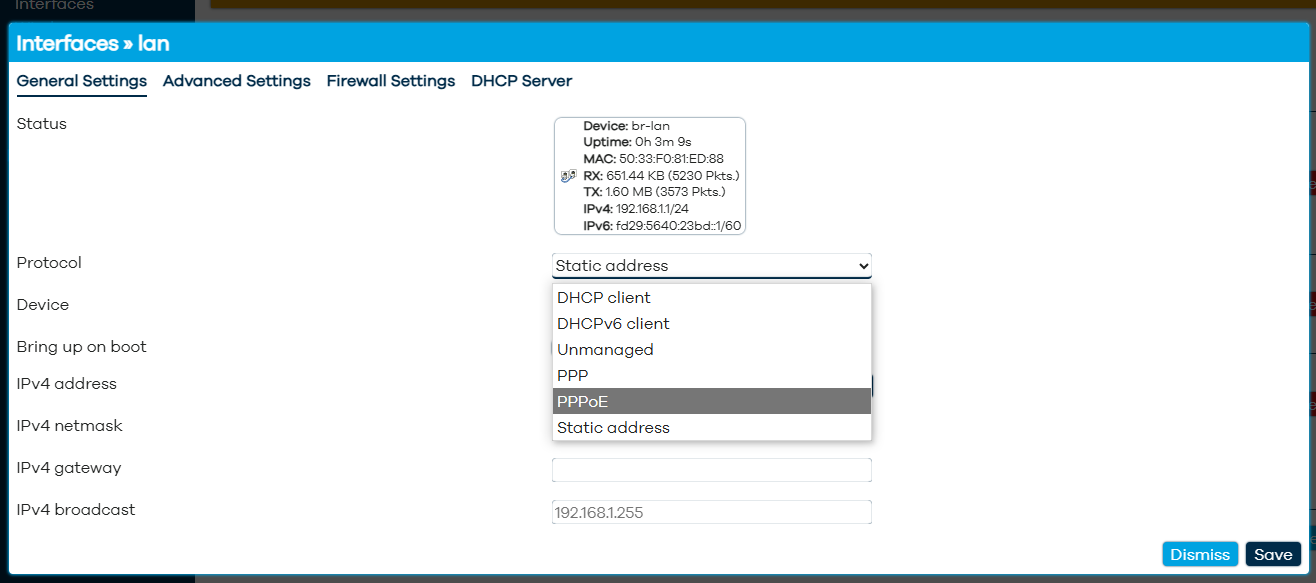
Task: Dismiss the lan interface dialog
Action: click(x=1200, y=555)
